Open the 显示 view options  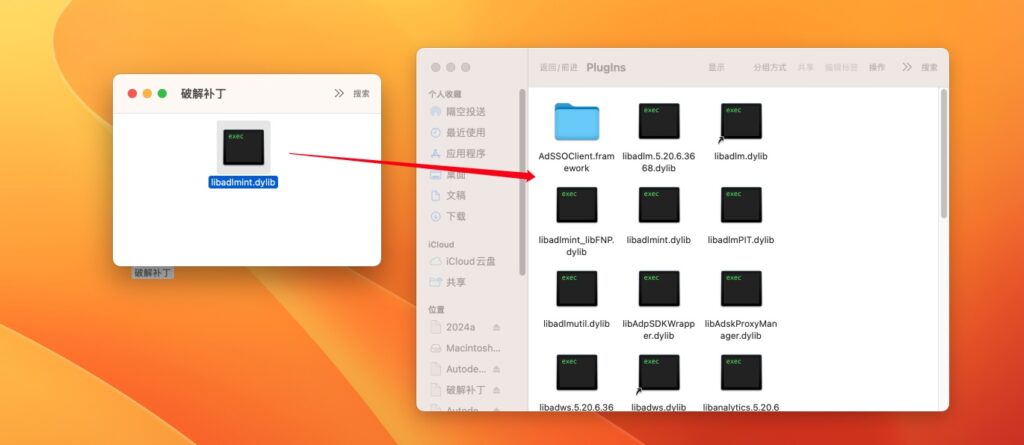[x=716, y=67]
